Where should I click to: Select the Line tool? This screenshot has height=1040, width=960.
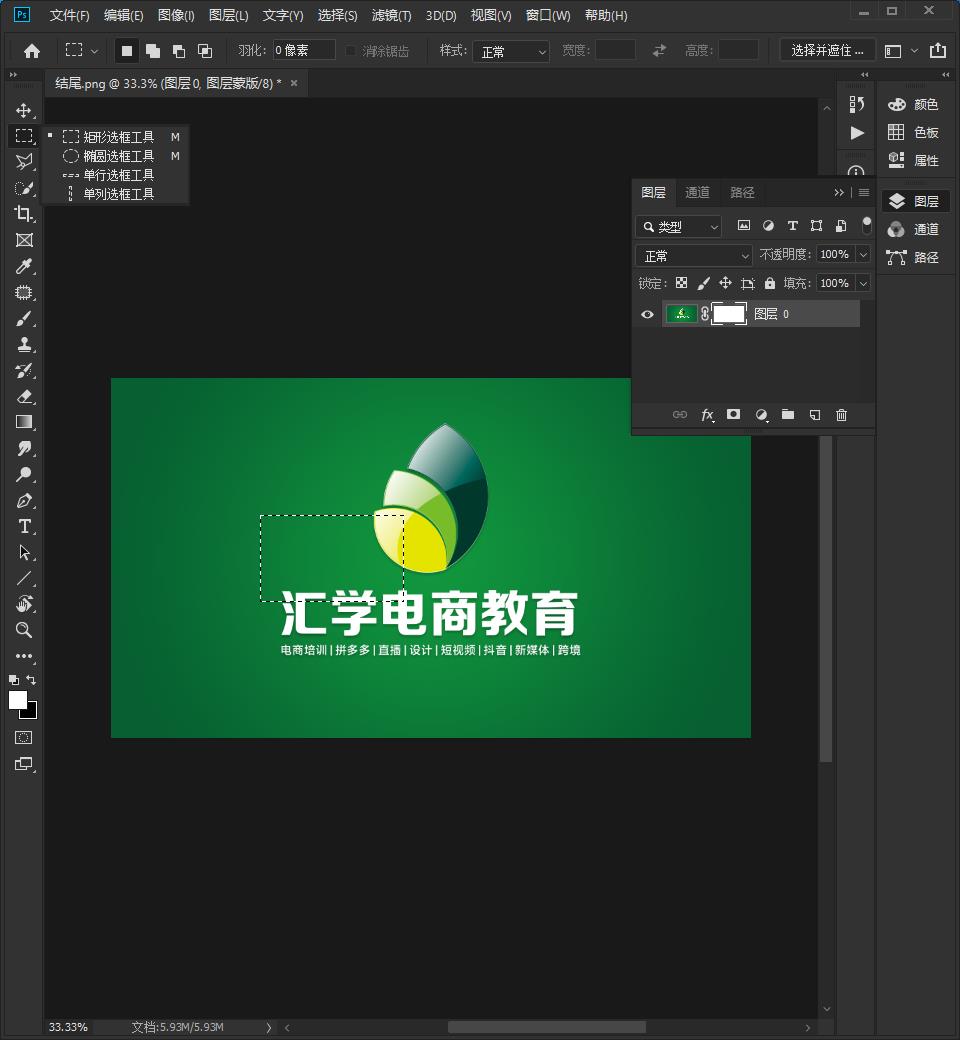click(x=24, y=578)
